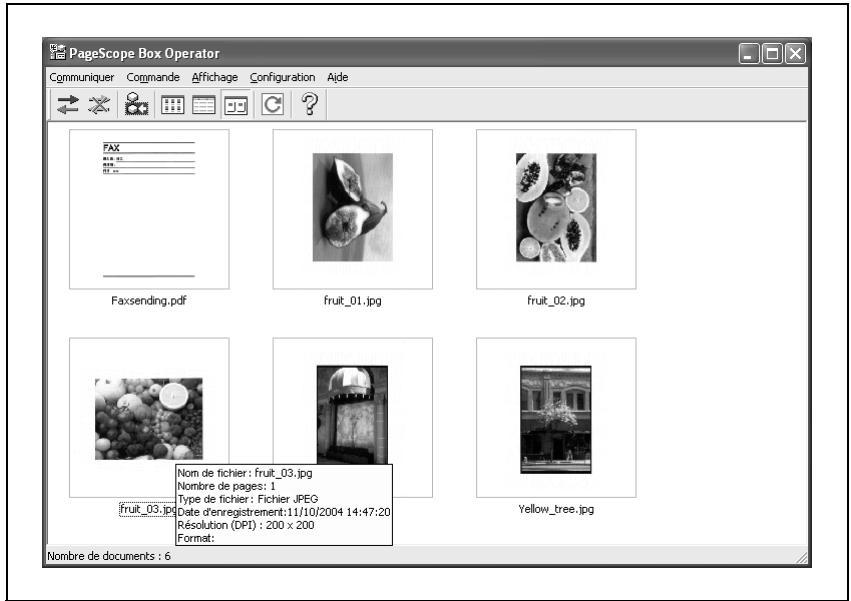Click the connect transfer arrows icon
The height and width of the screenshot is (601, 851).
[68, 104]
